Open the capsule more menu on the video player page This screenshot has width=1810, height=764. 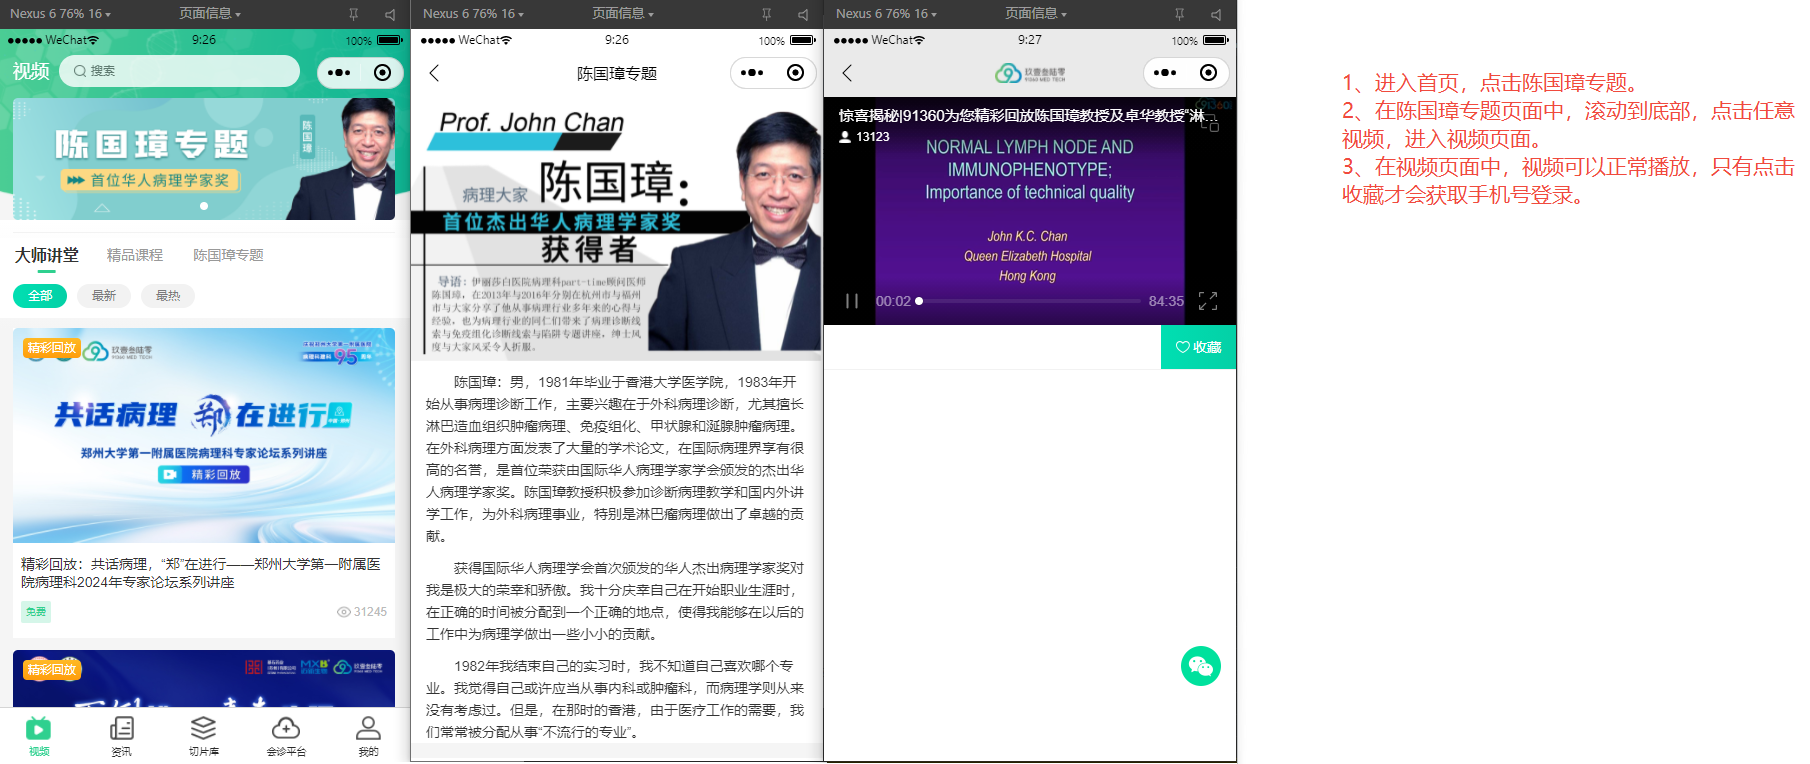tap(1165, 72)
